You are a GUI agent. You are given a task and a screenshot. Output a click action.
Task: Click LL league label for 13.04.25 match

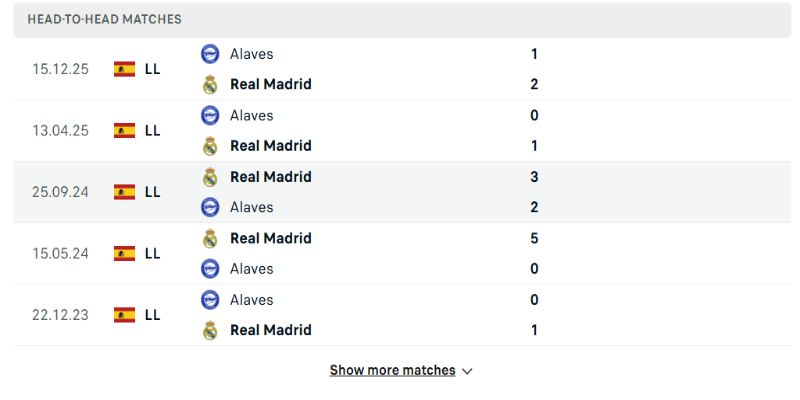(153, 130)
